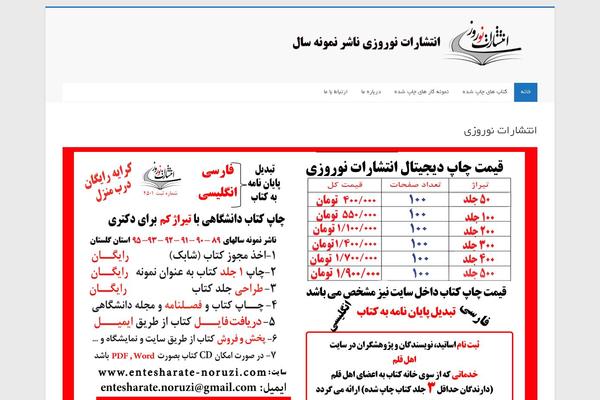
Task: Click the ۱۰۰ جلد cell in the table
Action: [479, 217]
